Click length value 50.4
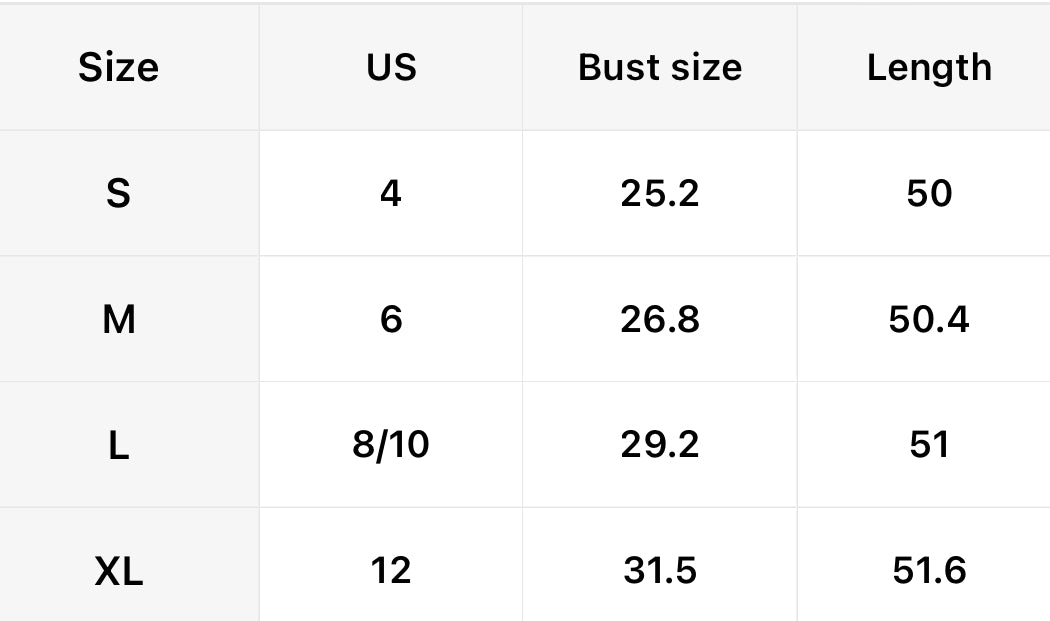Image resolution: width=1050 pixels, height=621 pixels. coord(929,320)
